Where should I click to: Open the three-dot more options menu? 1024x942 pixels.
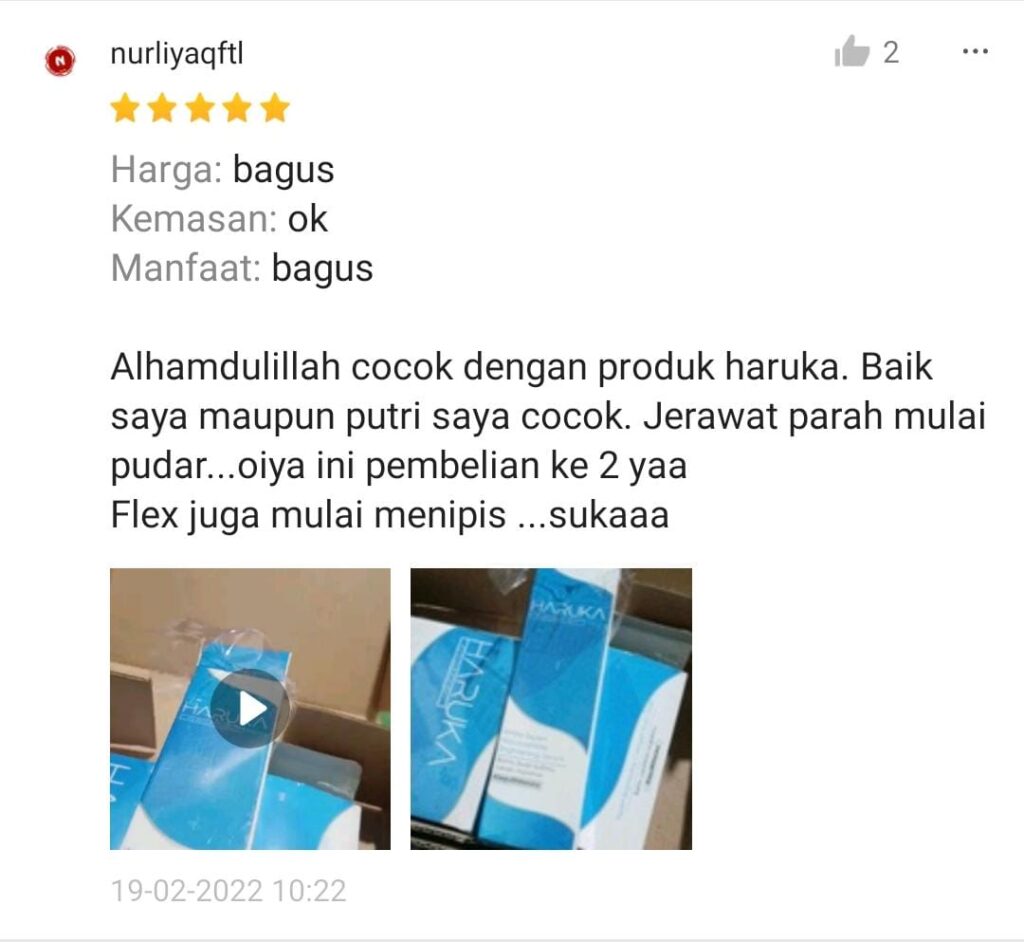pos(975,51)
